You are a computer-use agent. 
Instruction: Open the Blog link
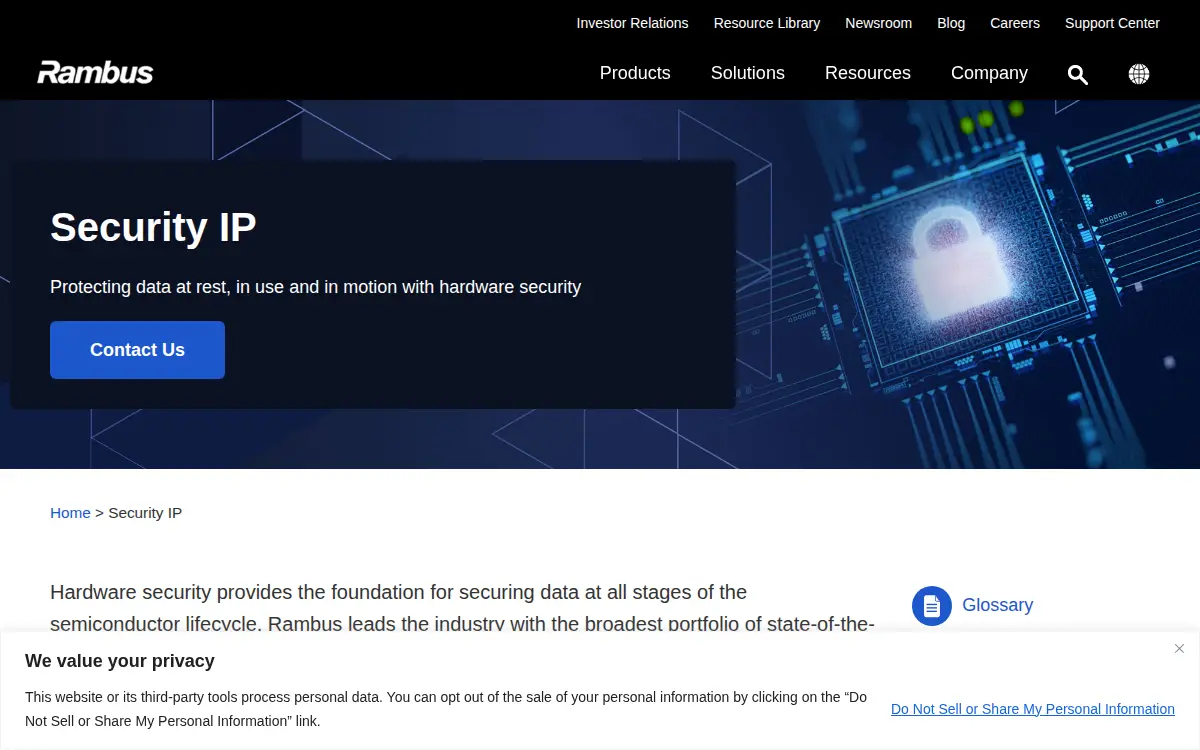point(951,23)
